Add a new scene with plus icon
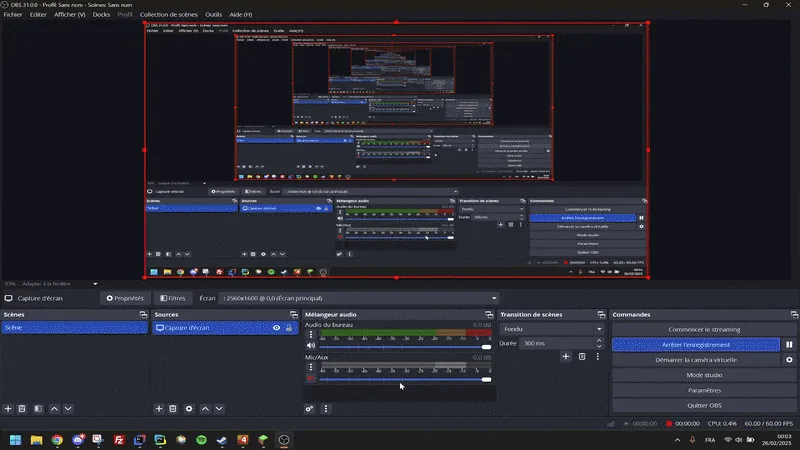Screen dimensions: 800x450 pyautogui.click(x=8, y=409)
